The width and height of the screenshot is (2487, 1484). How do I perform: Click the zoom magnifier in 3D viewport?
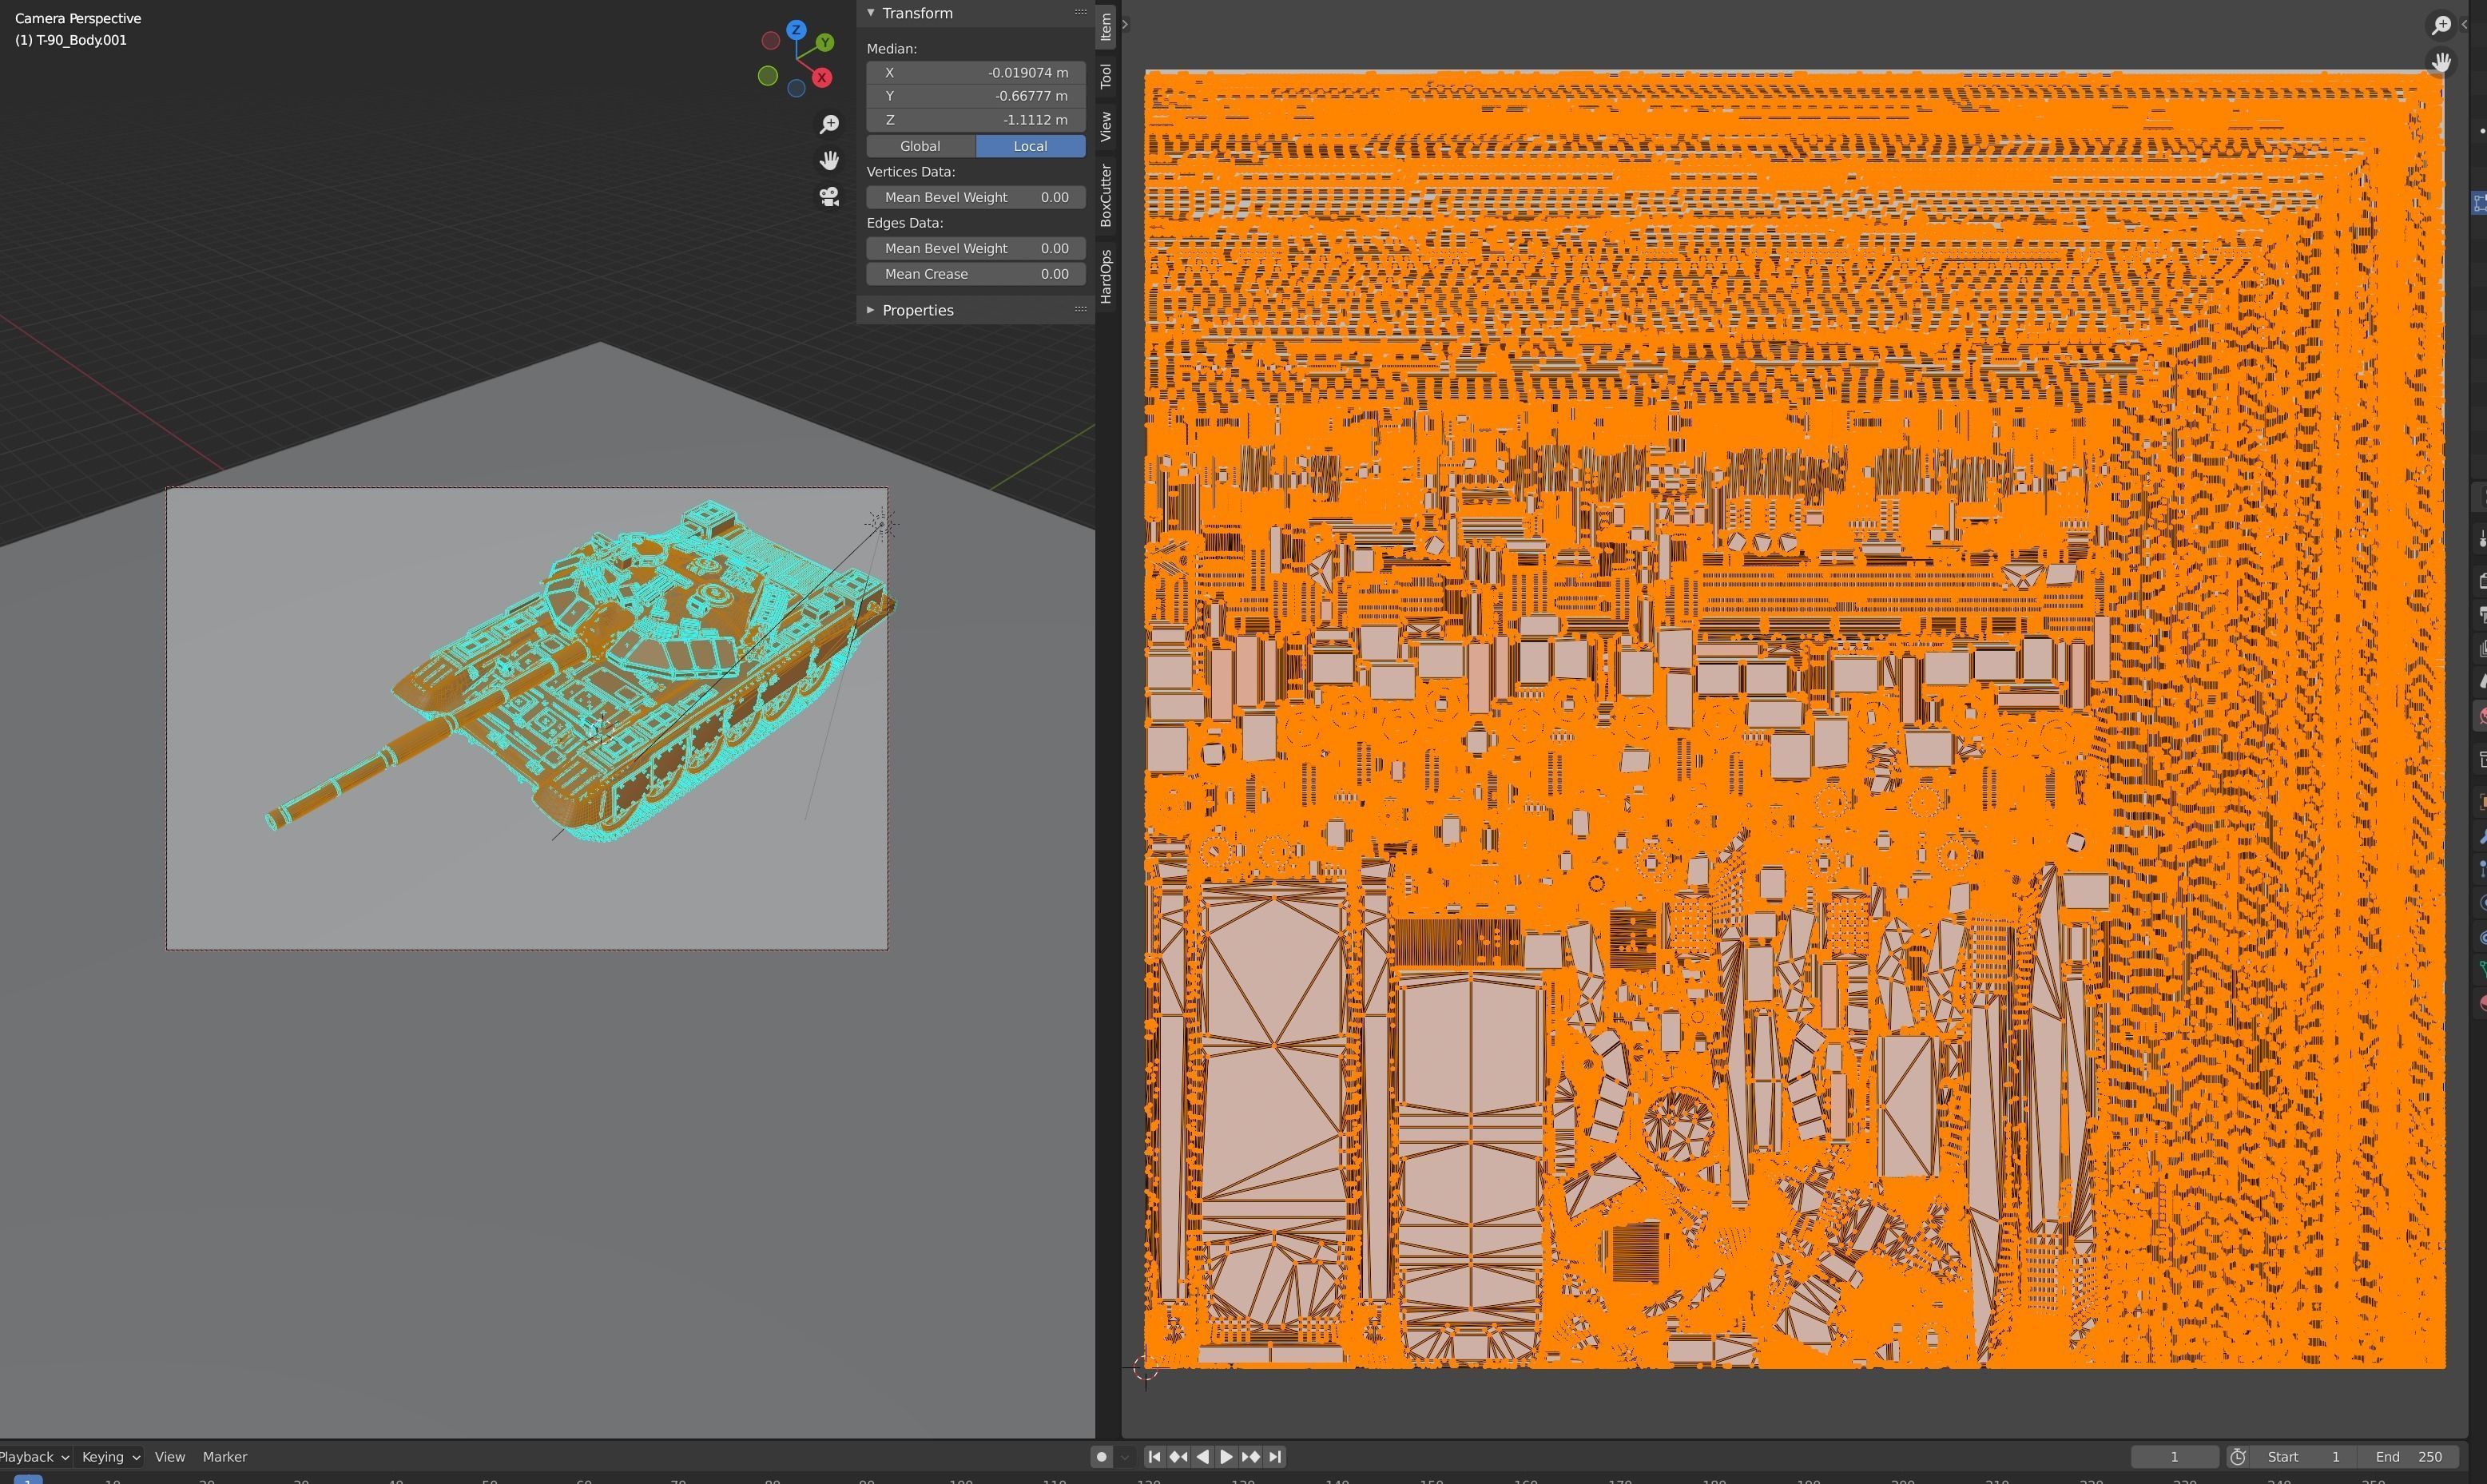(x=829, y=124)
